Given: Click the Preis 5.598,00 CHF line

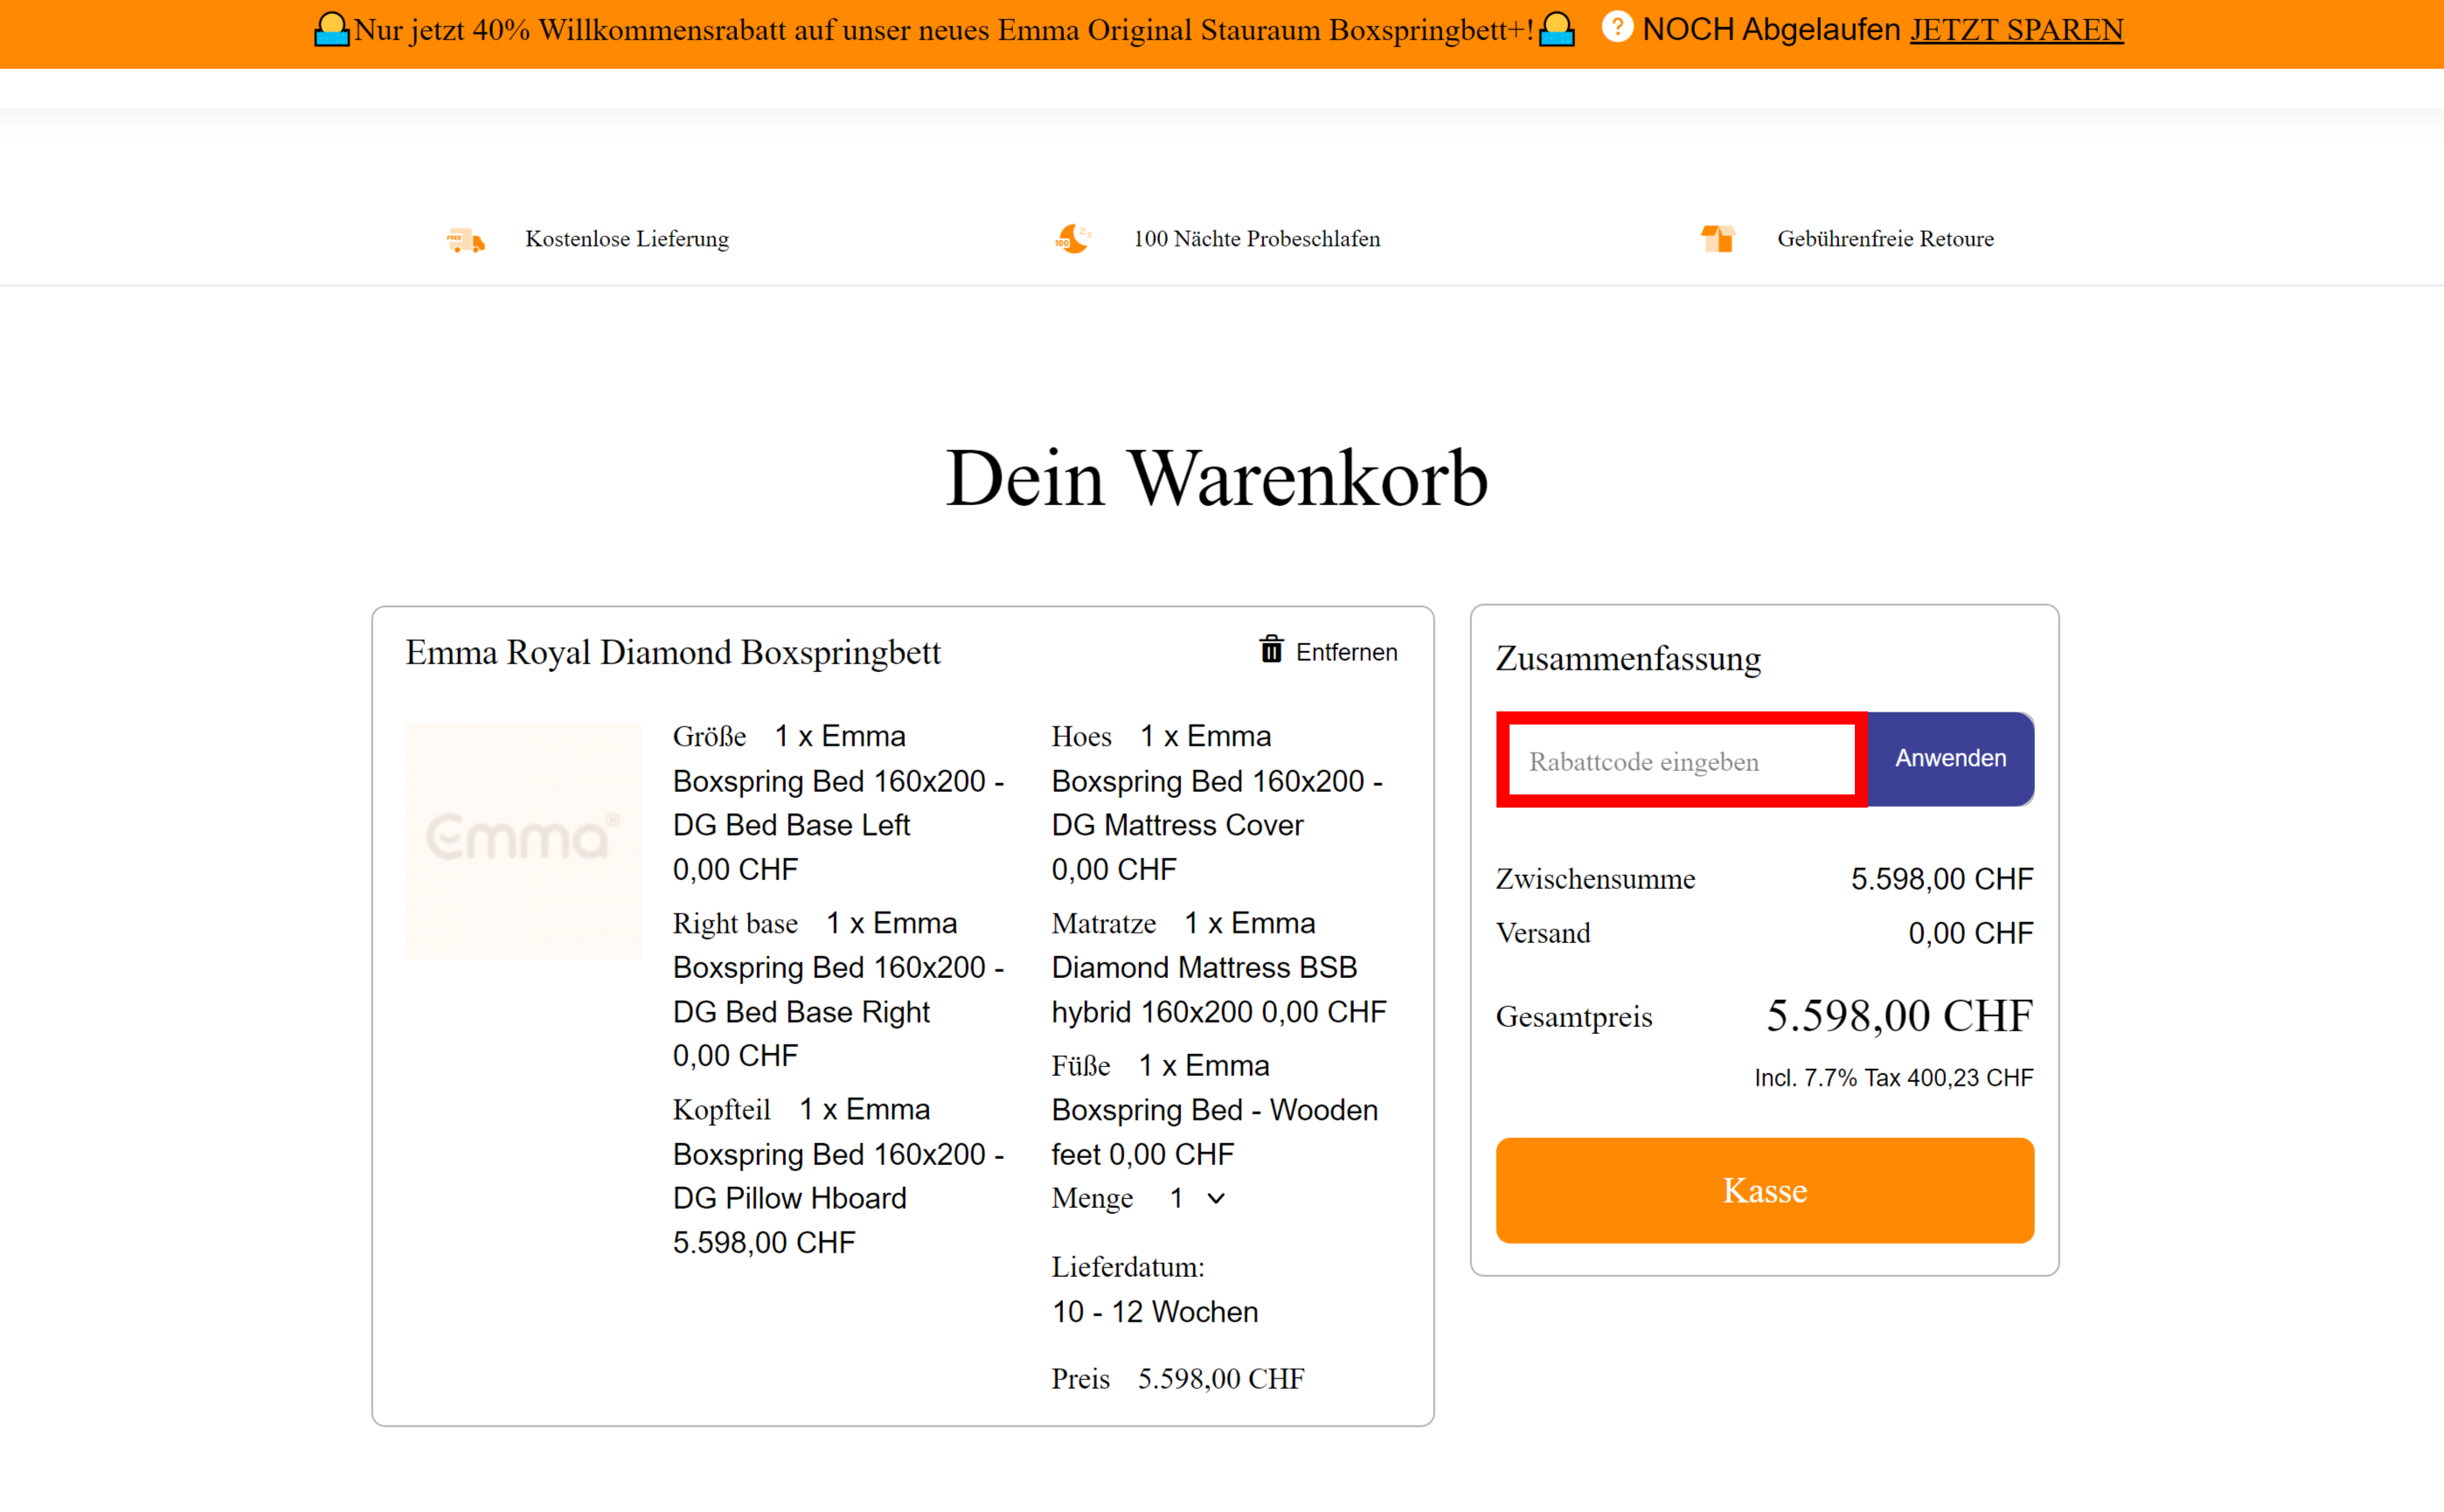Looking at the screenshot, I should click(1177, 1379).
